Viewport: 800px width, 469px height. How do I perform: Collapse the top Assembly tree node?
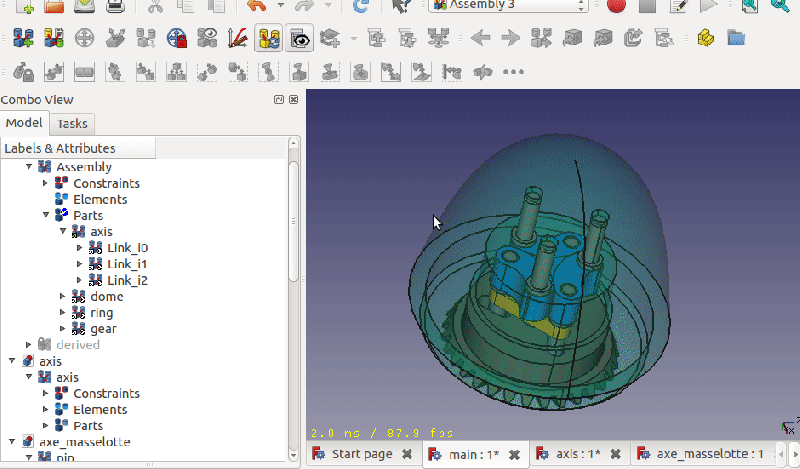pyautogui.click(x=29, y=166)
